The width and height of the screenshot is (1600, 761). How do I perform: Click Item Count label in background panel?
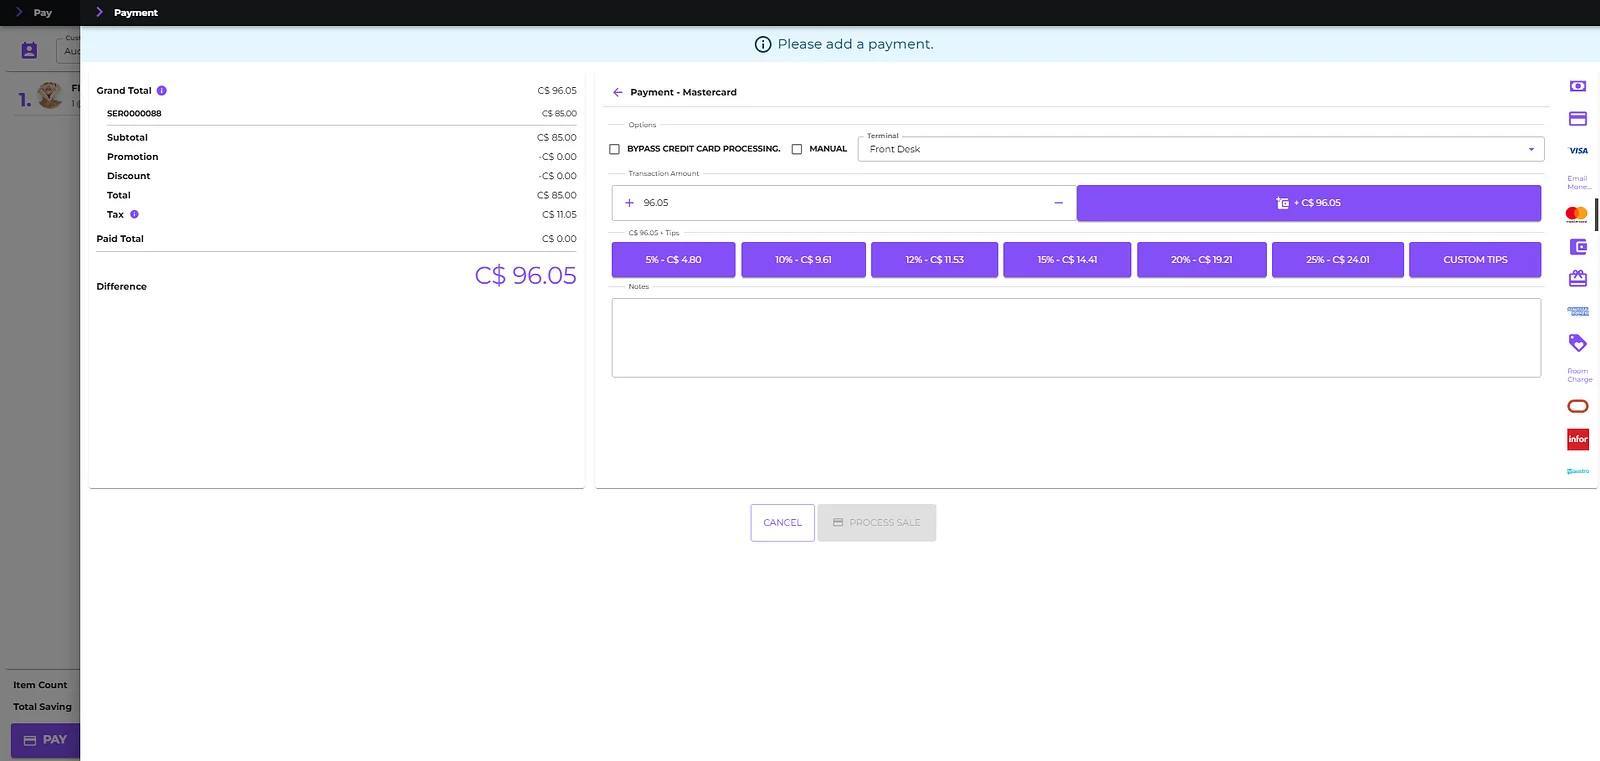point(40,685)
